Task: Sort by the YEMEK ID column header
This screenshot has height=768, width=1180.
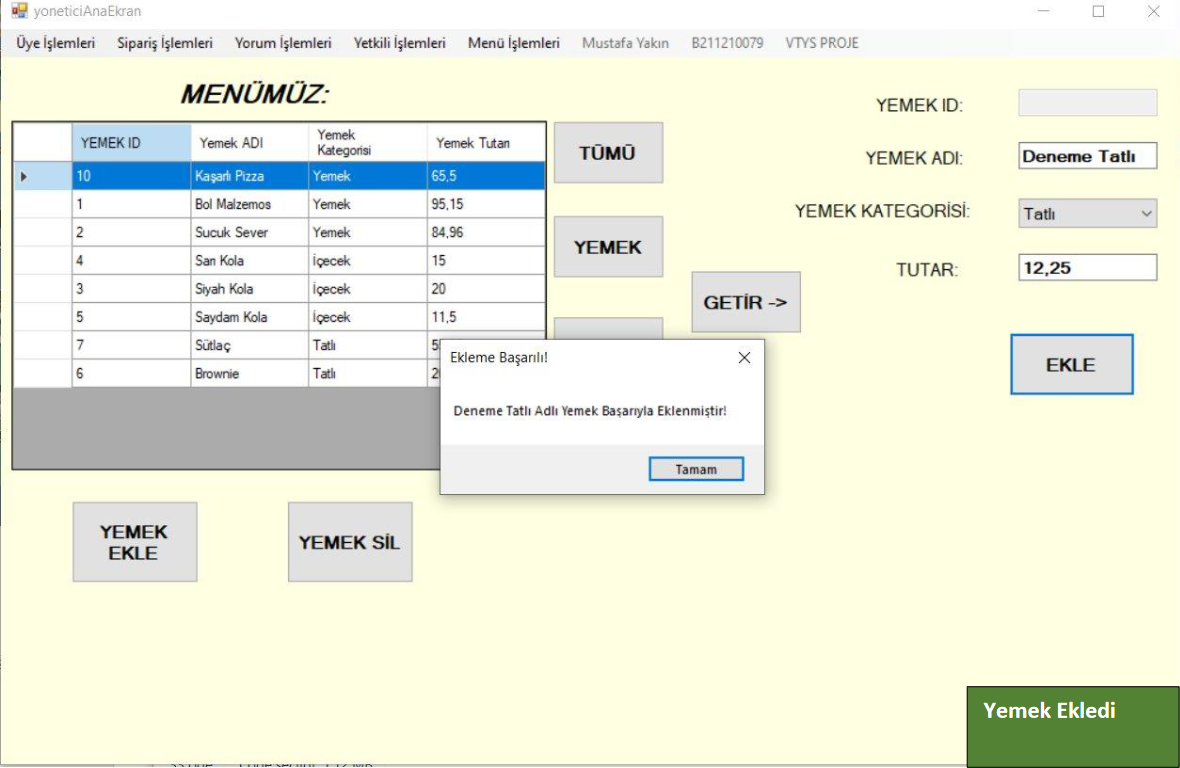Action: click(130, 143)
